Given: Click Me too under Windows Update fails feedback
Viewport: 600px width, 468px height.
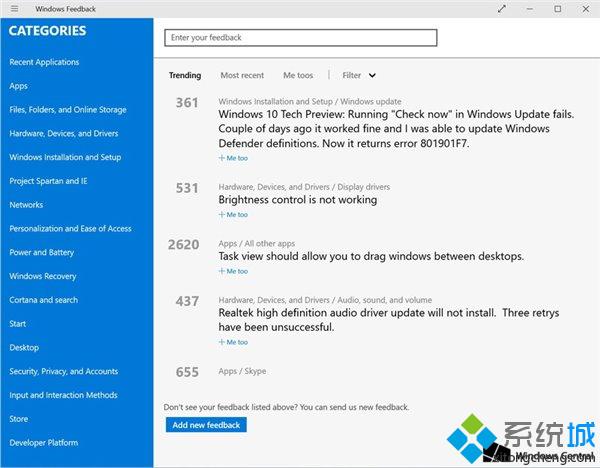Looking at the screenshot, I should point(233,158).
